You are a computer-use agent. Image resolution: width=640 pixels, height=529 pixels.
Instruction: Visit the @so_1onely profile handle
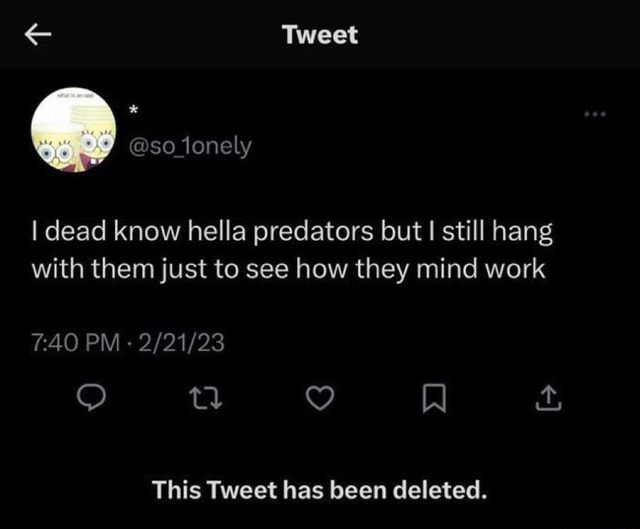189,147
